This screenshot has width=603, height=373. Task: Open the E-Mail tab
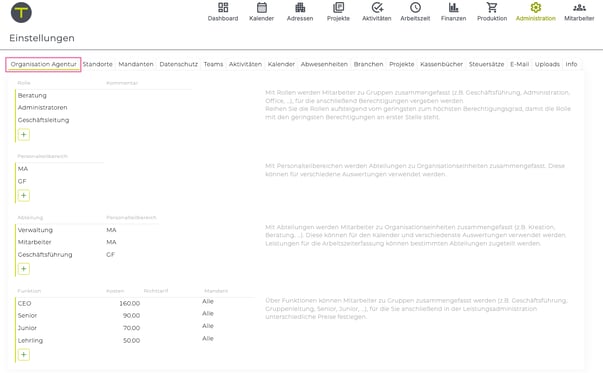pos(520,64)
